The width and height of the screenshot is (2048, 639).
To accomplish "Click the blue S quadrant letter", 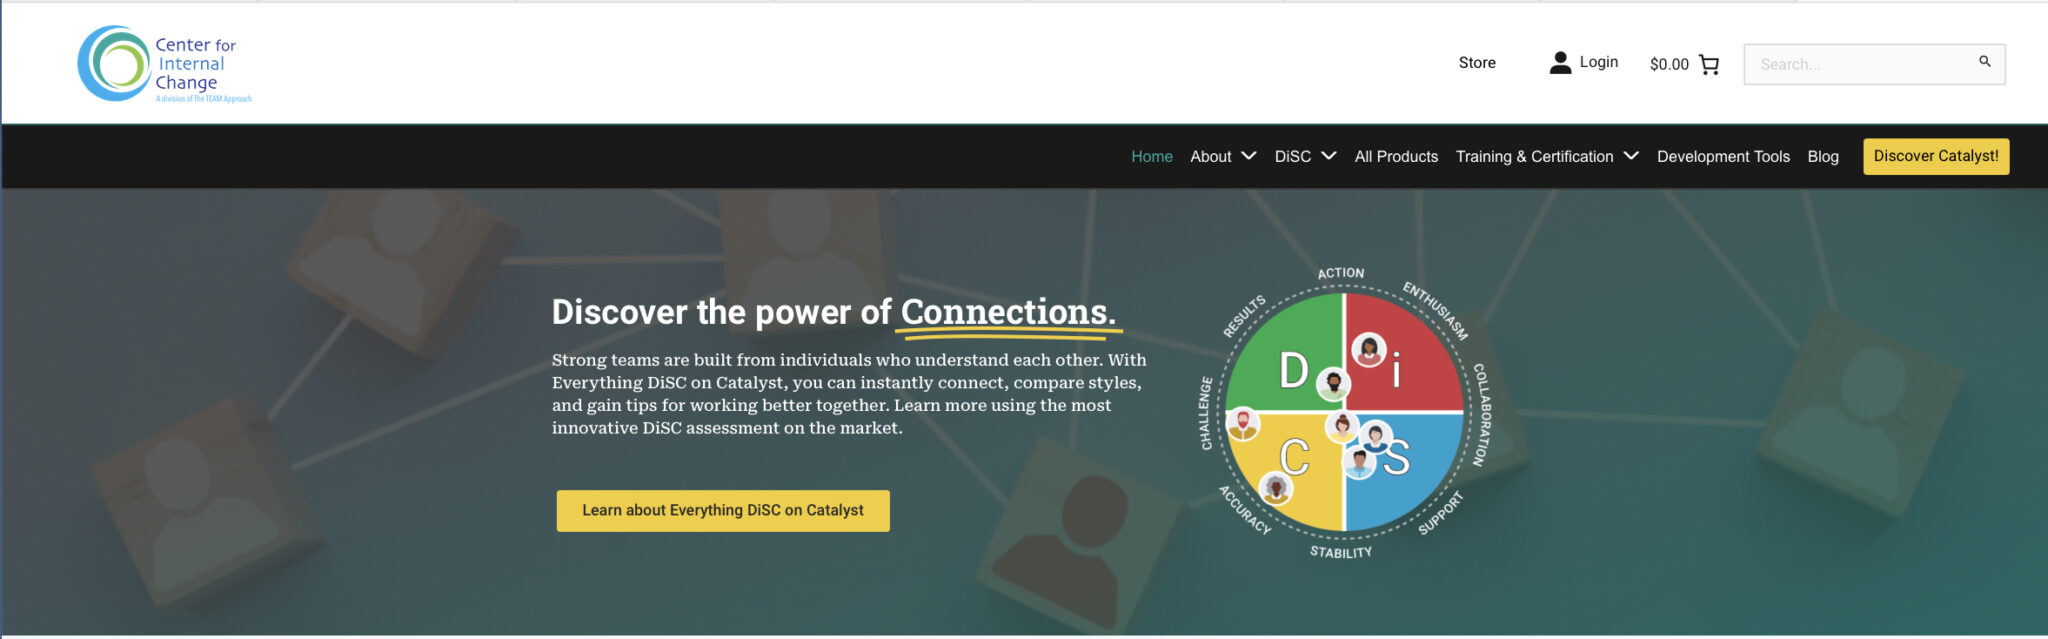I will 1397,457.
